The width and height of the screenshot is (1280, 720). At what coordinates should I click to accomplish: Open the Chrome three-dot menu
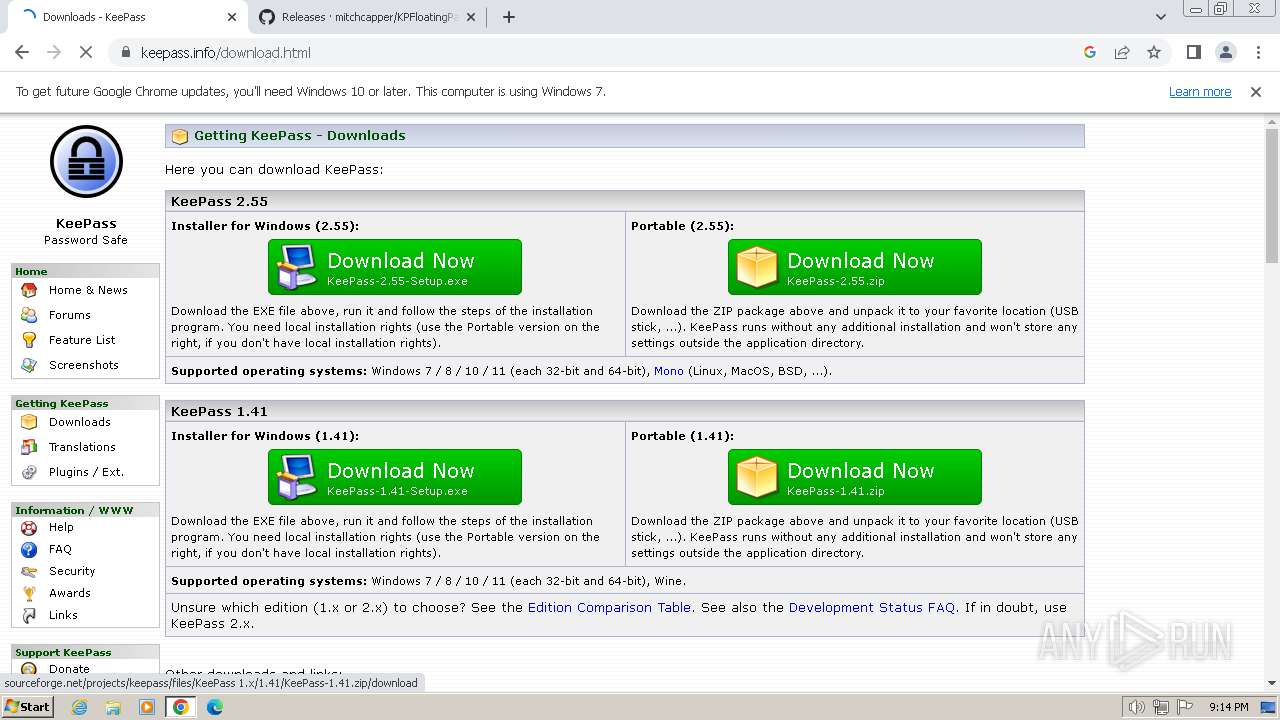click(1257, 52)
